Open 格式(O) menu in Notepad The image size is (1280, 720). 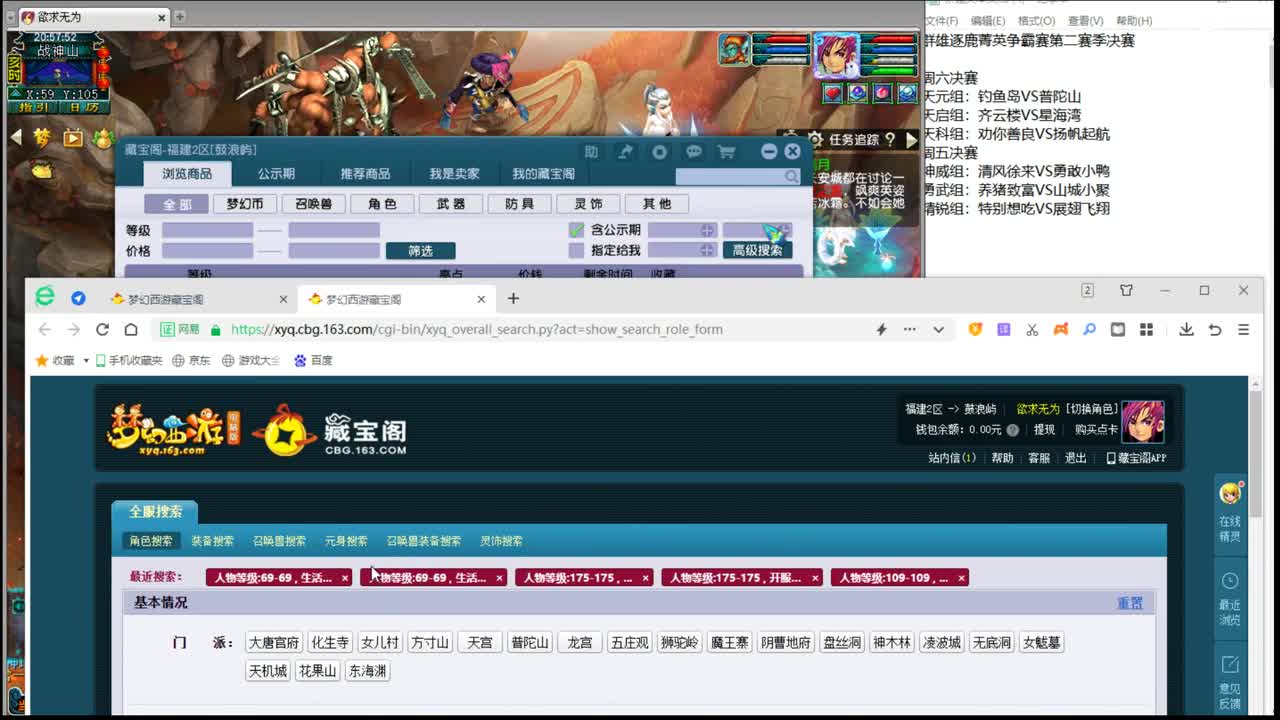tap(1036, 21)
